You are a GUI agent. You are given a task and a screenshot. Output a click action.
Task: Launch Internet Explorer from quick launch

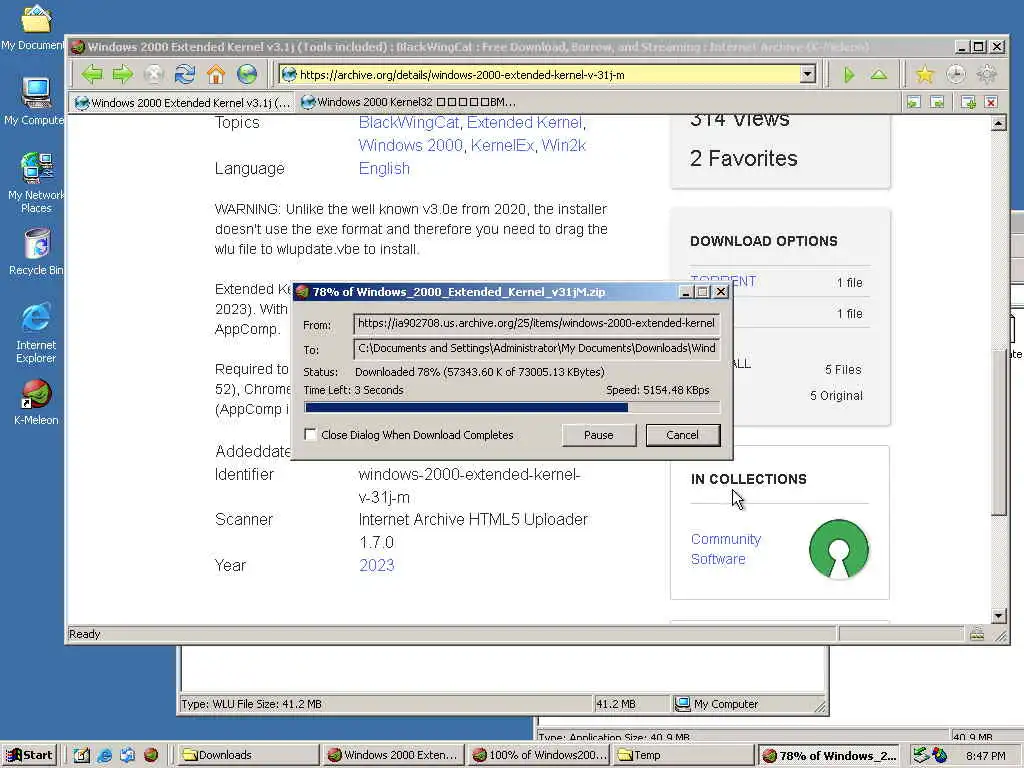coord(104,755)
